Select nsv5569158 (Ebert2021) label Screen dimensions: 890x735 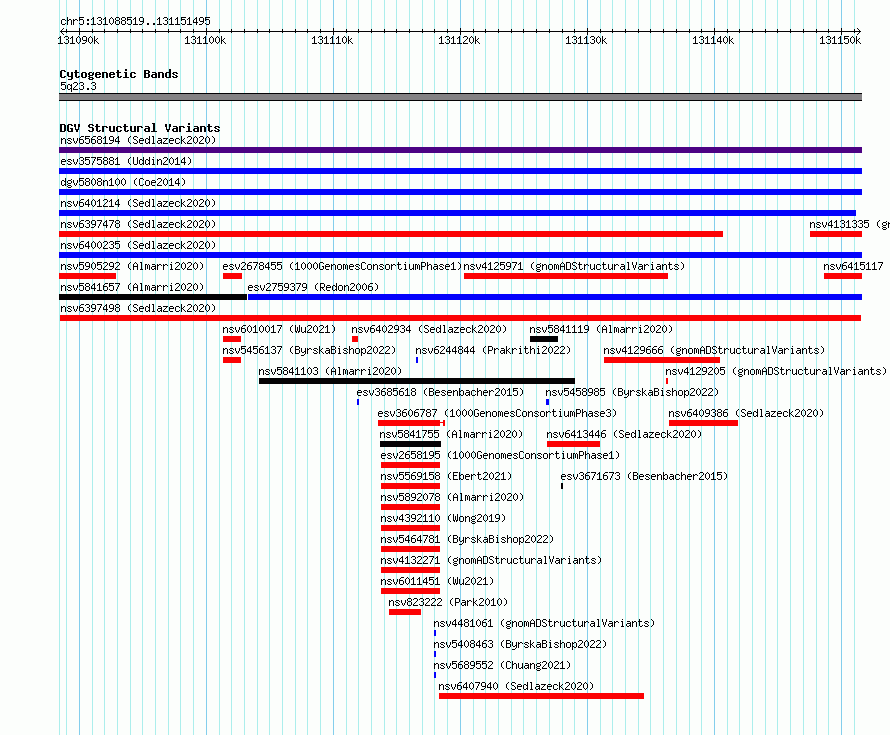coord(447,476)
